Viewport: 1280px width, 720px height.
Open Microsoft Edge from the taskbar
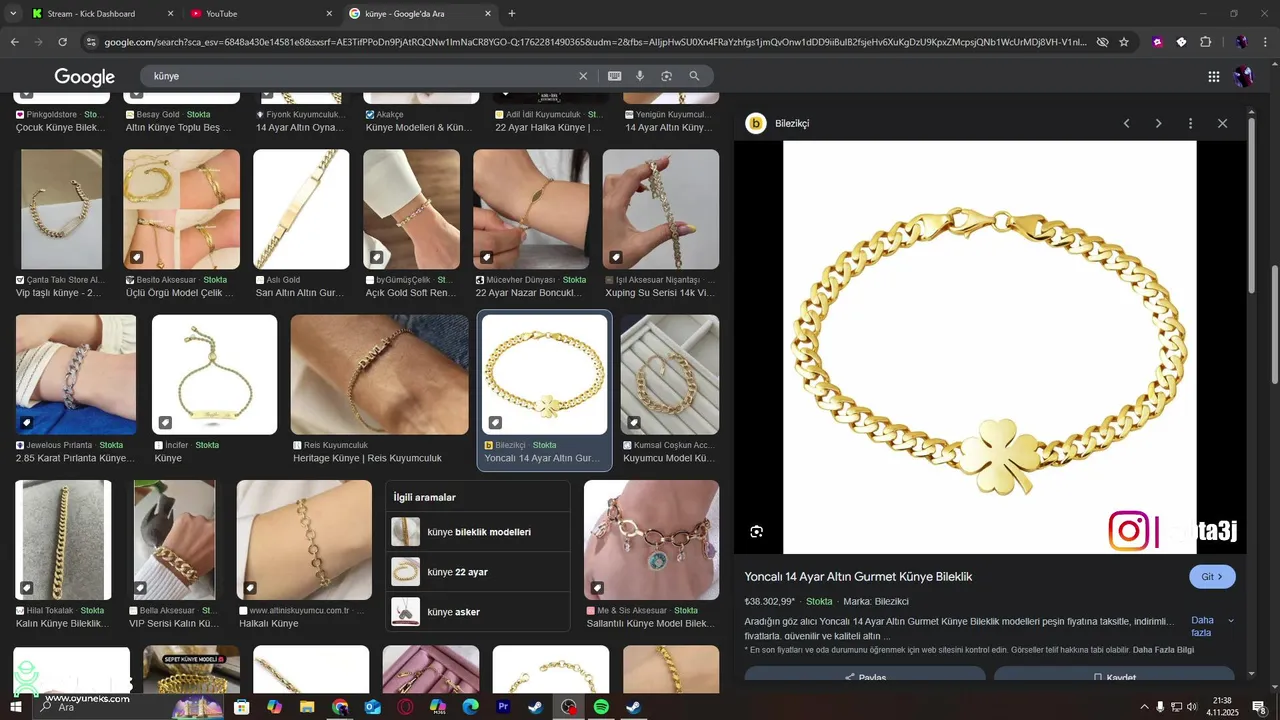(x=470, y=707)
